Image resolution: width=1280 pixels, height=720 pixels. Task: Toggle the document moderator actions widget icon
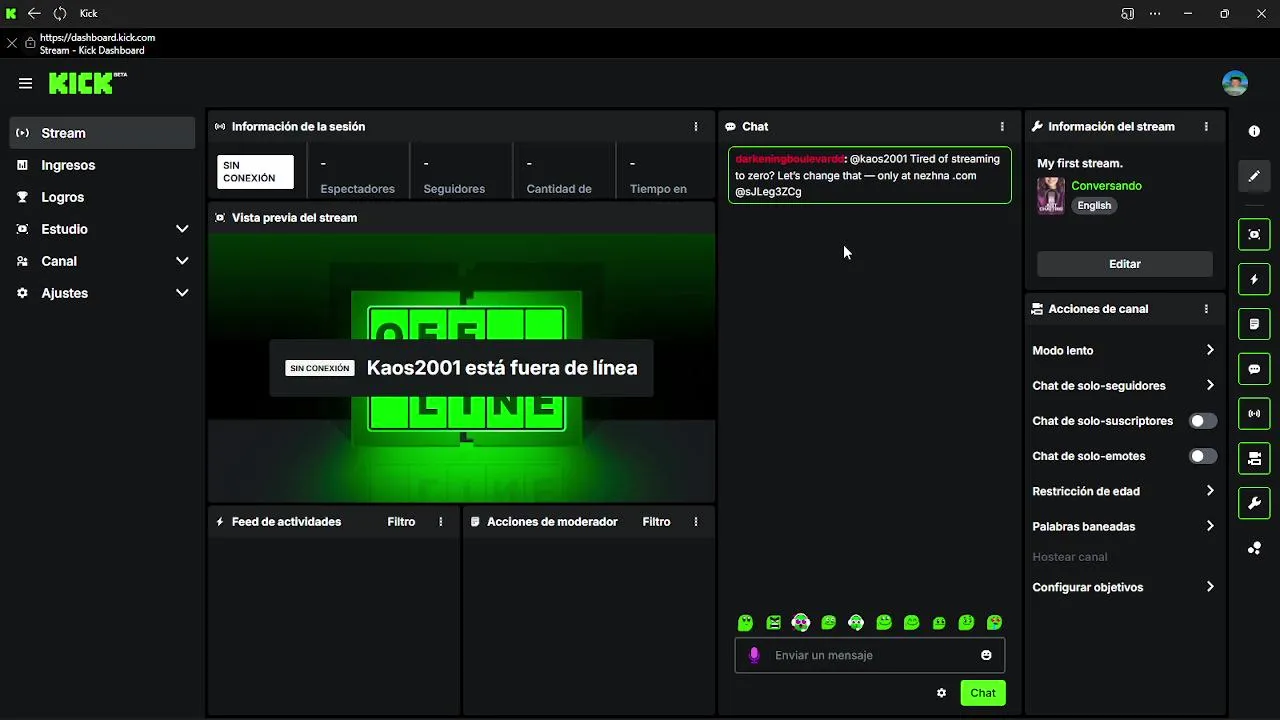pyautogui.click(x=1254, y=324)
